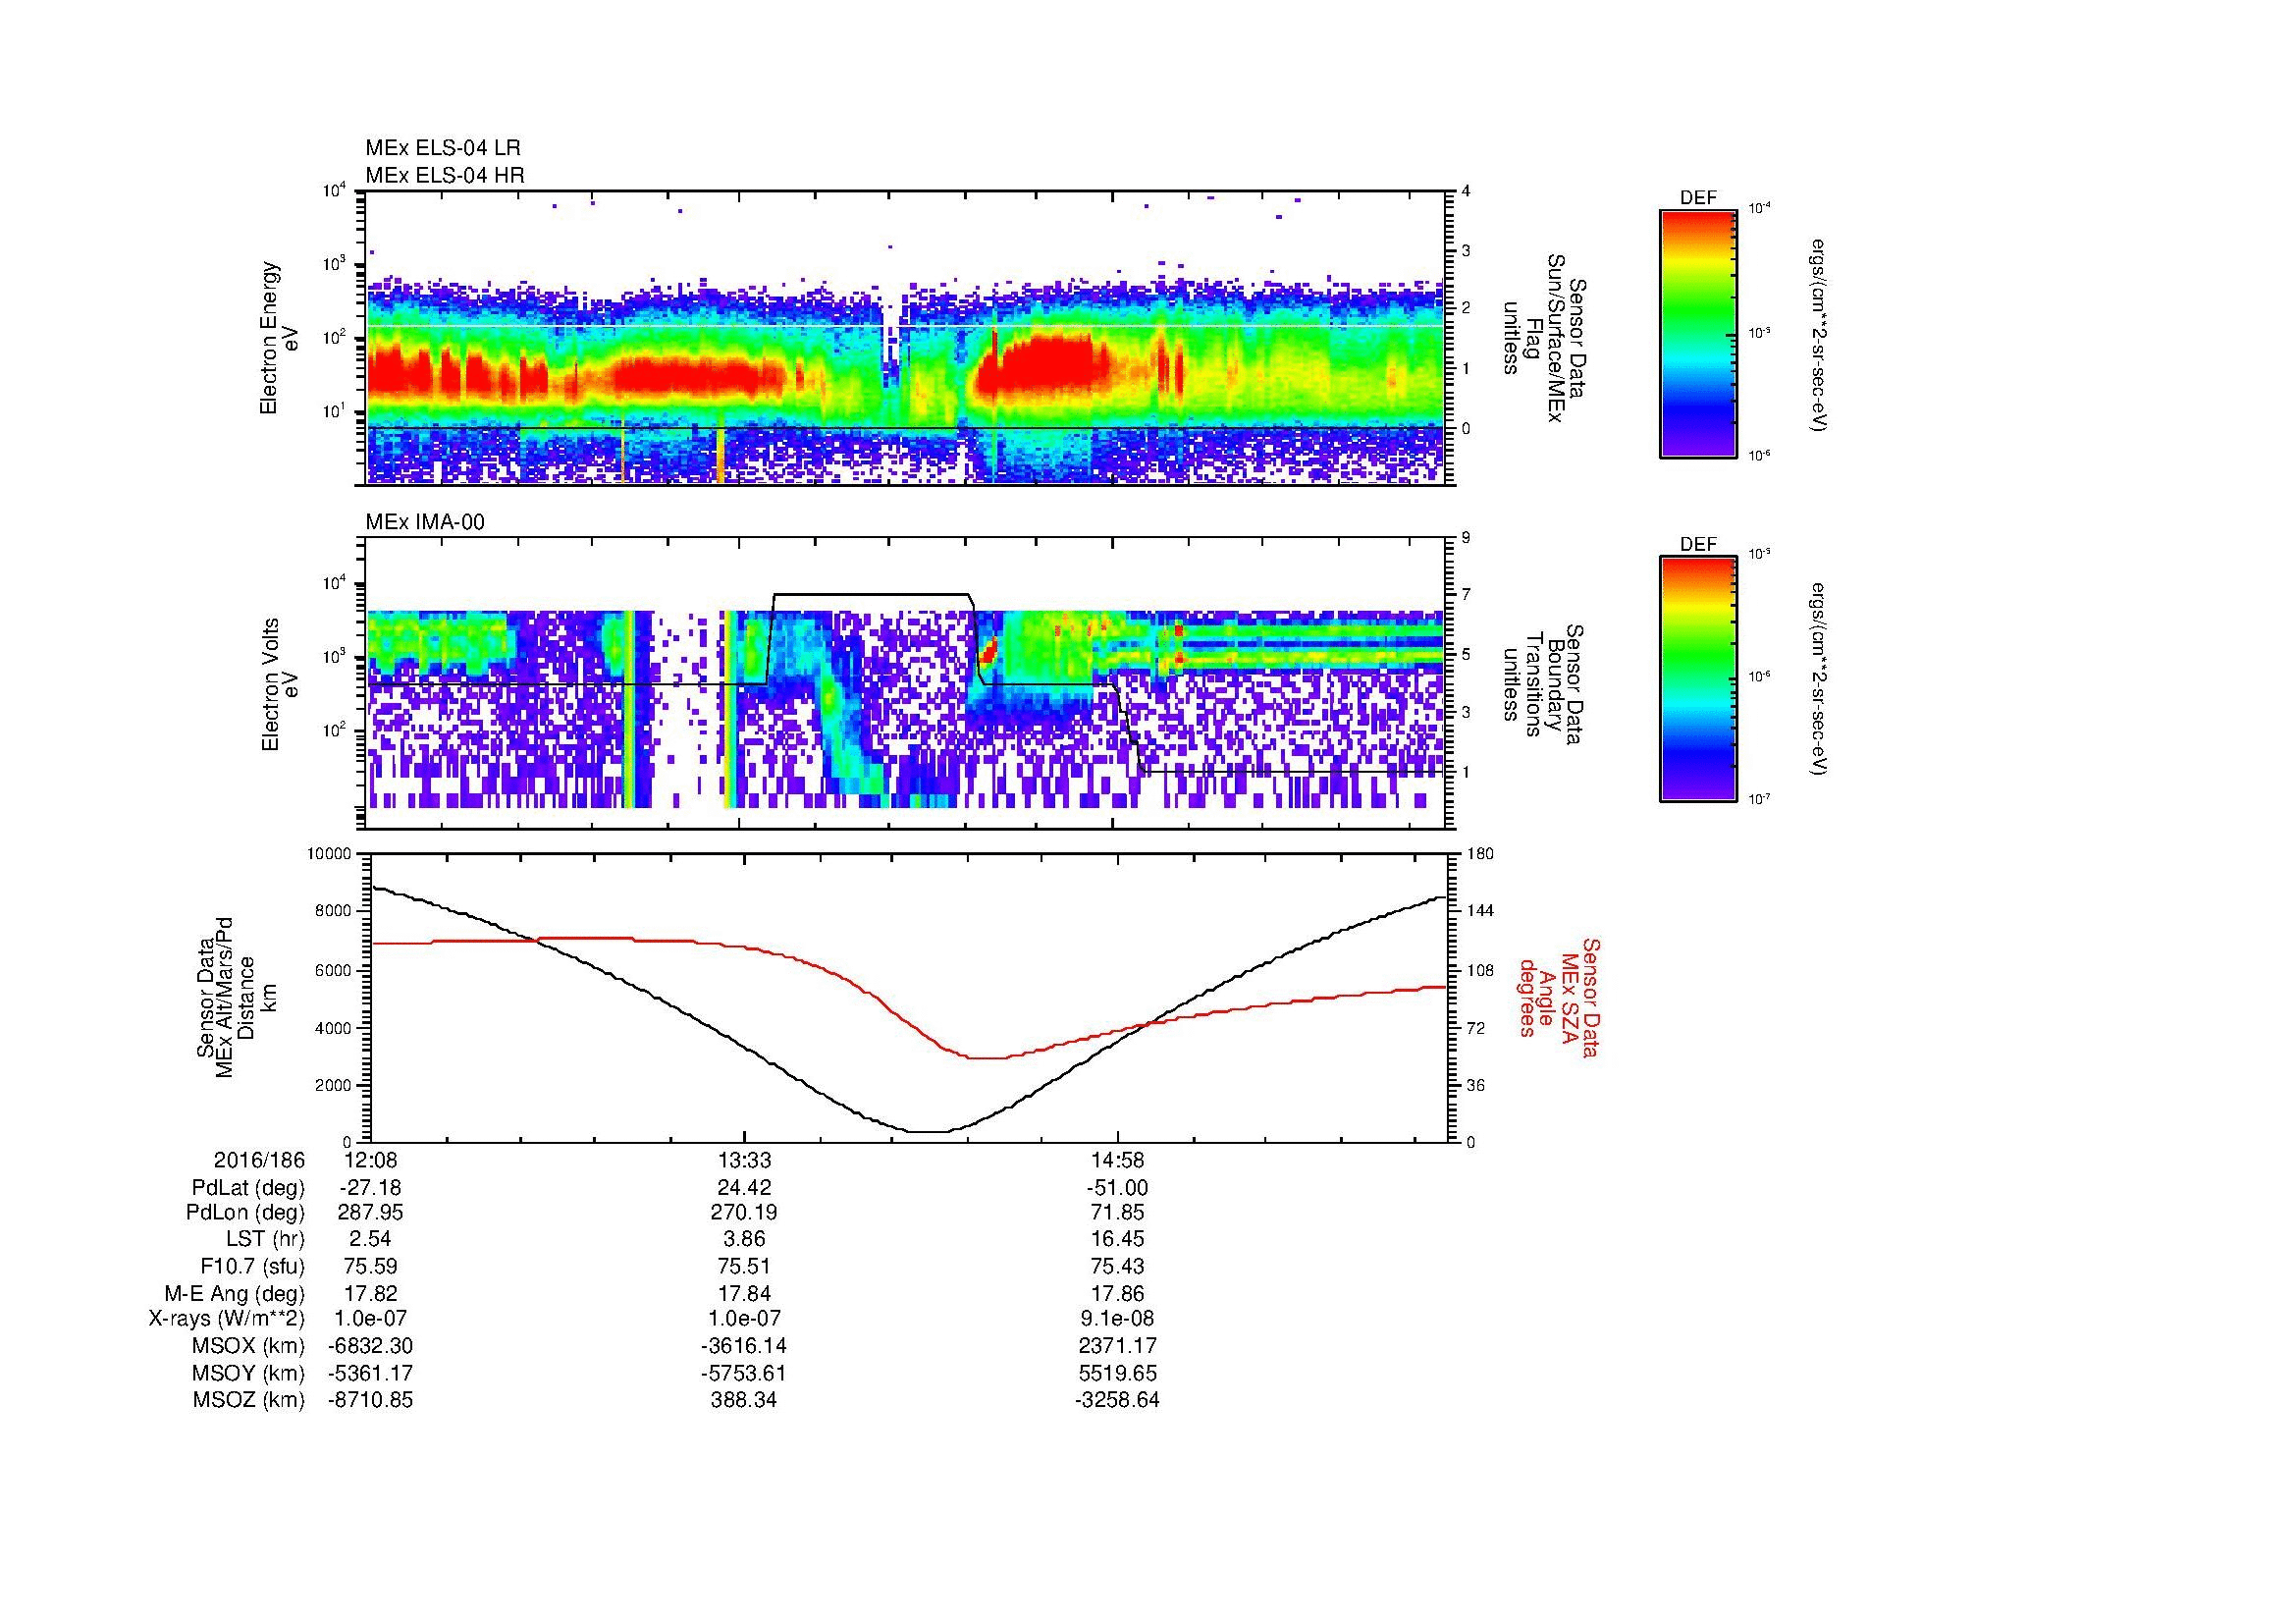The image size is (2296, 1623).
Task: Click the '12:08' time tick label
Action: [x=370, y=1160]
